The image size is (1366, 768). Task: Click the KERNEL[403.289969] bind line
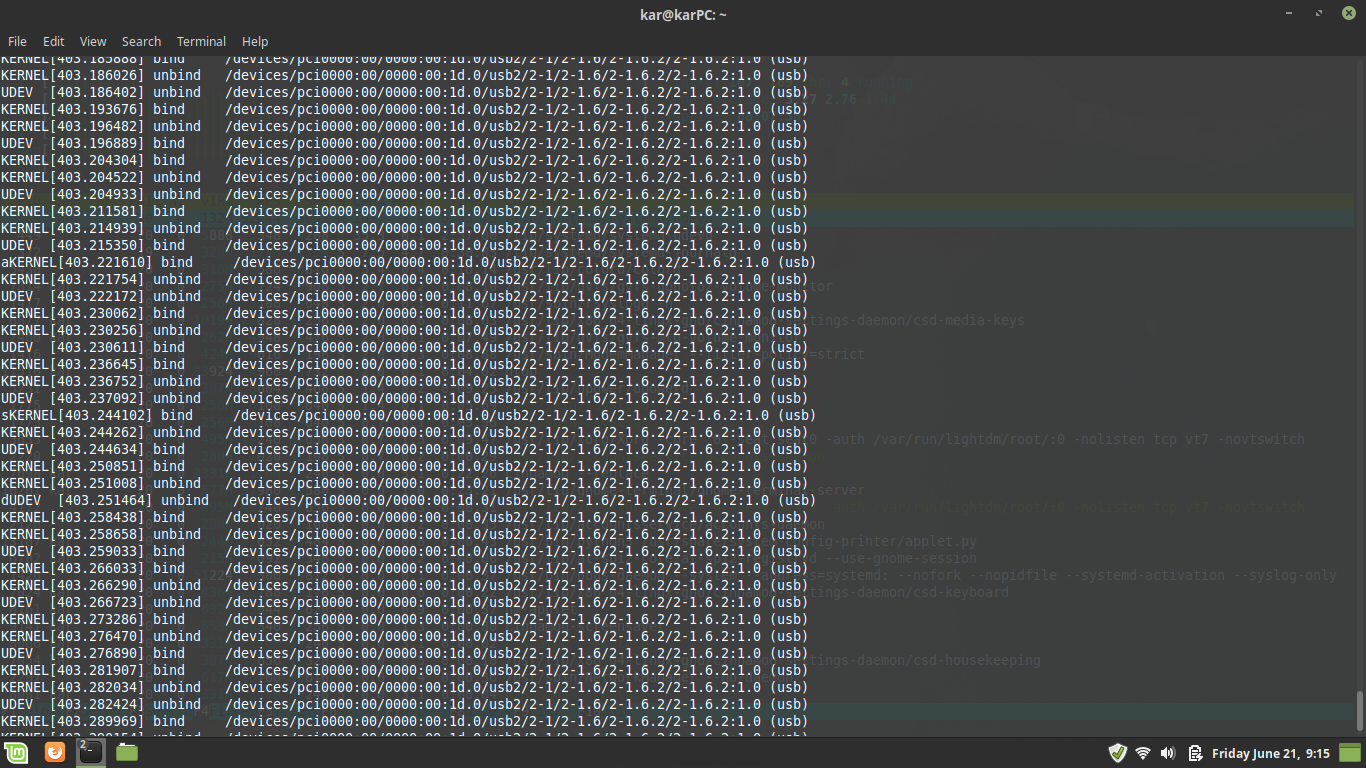[x=404, y=721]
